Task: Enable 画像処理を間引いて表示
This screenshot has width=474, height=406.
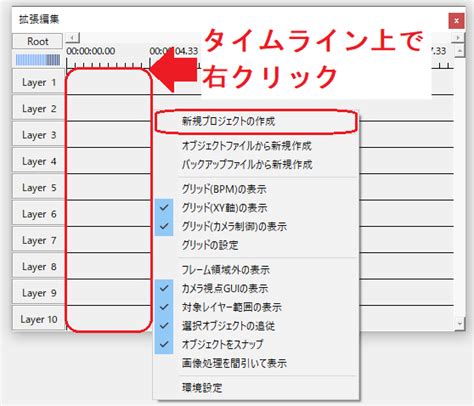Action: 256,363
